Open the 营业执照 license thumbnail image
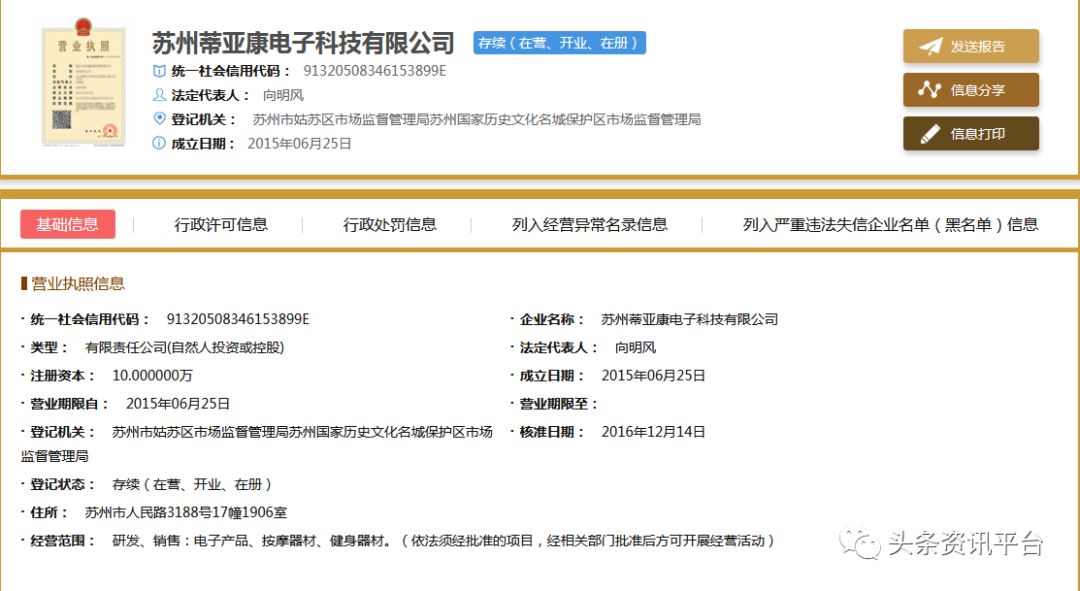This screenshot has width=1080, height=591. [x=83, y=86]
